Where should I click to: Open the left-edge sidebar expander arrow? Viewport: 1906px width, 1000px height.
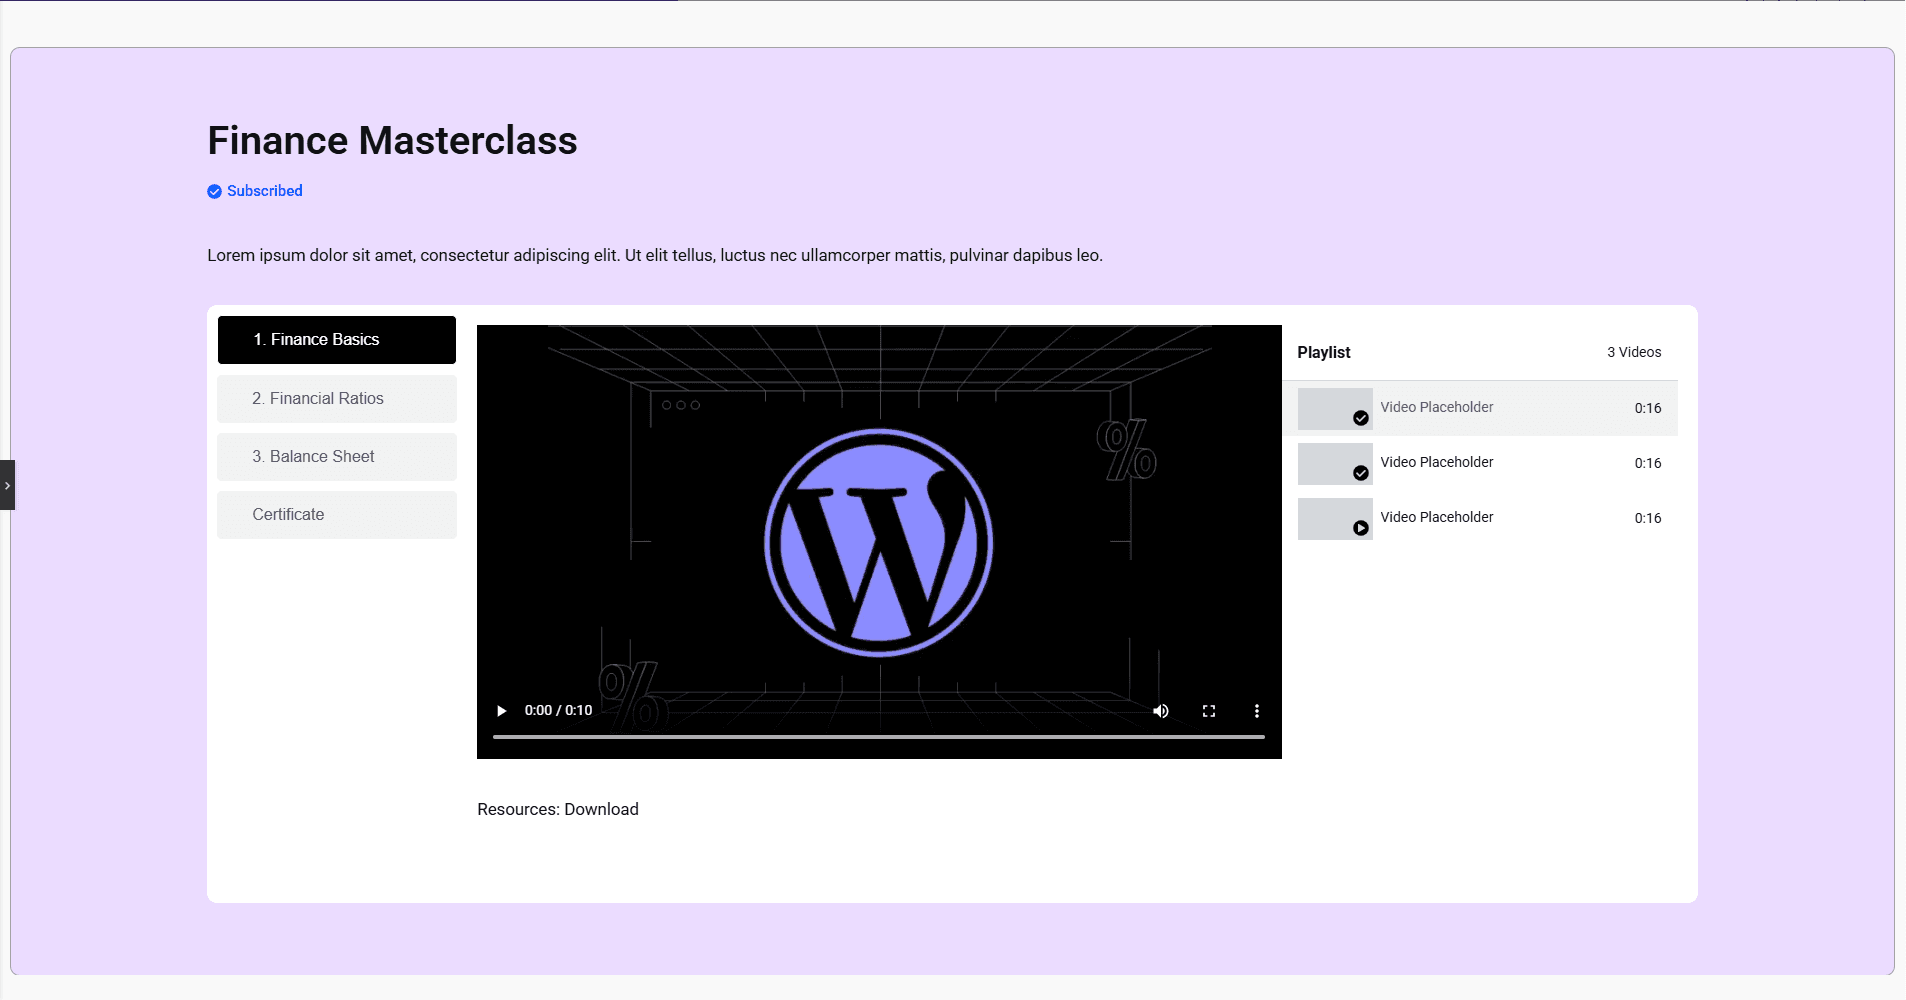7,485
